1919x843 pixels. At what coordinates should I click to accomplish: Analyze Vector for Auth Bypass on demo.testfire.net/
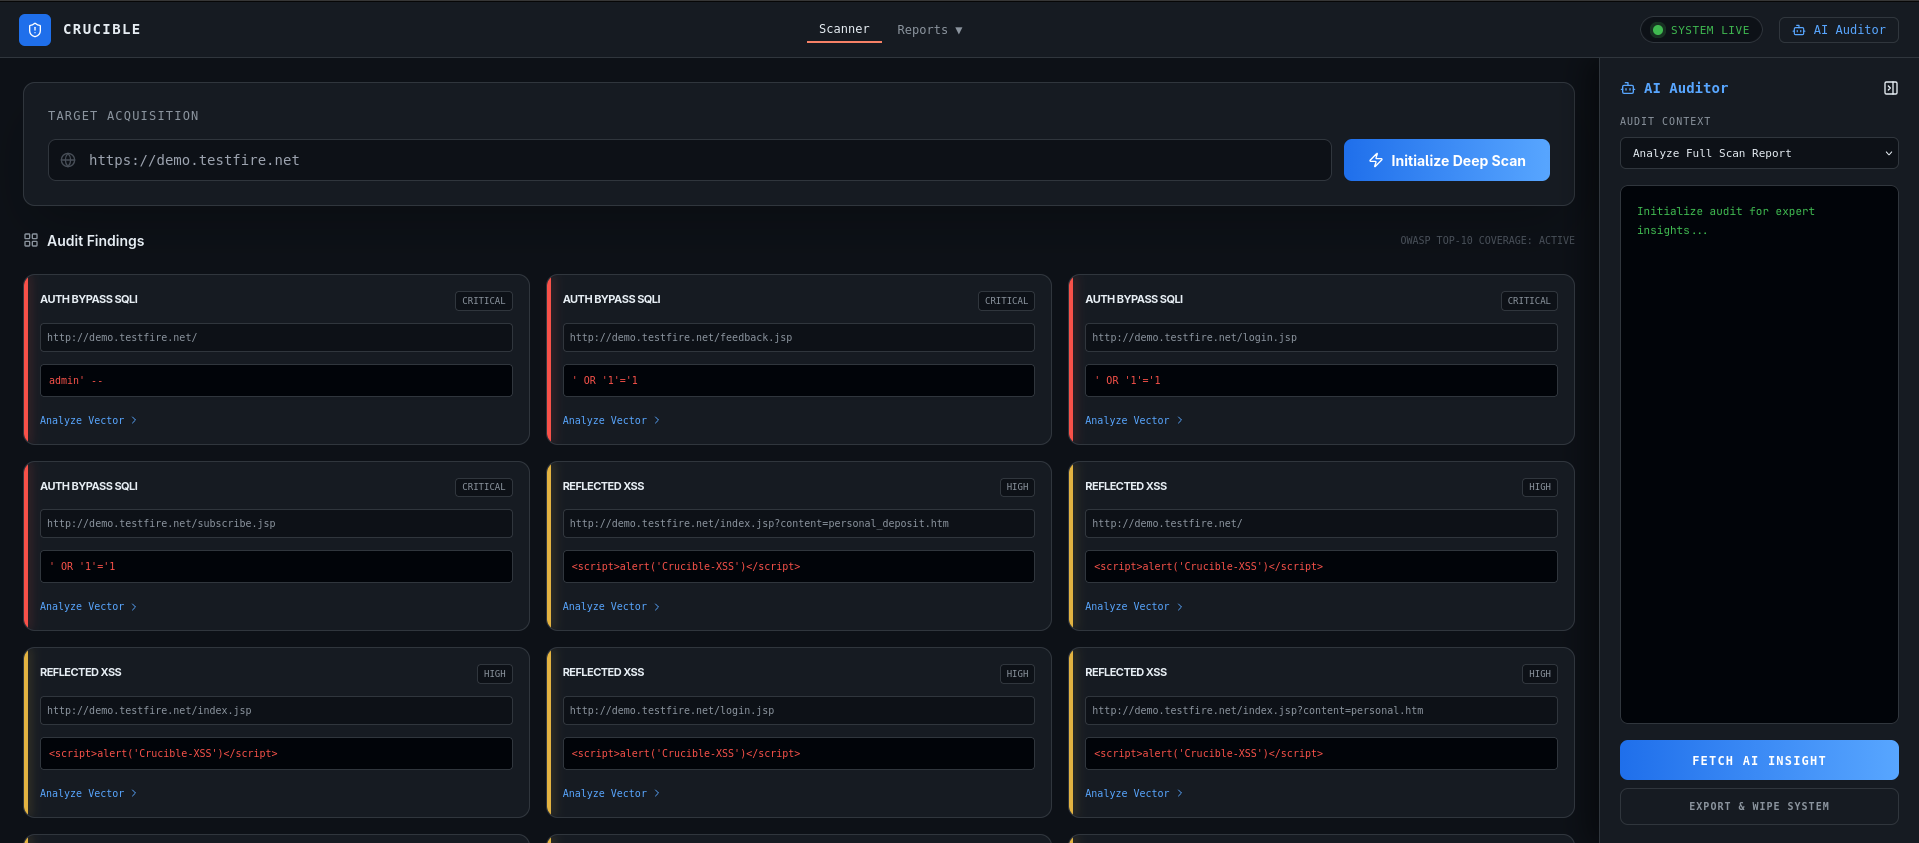[88, 420]
